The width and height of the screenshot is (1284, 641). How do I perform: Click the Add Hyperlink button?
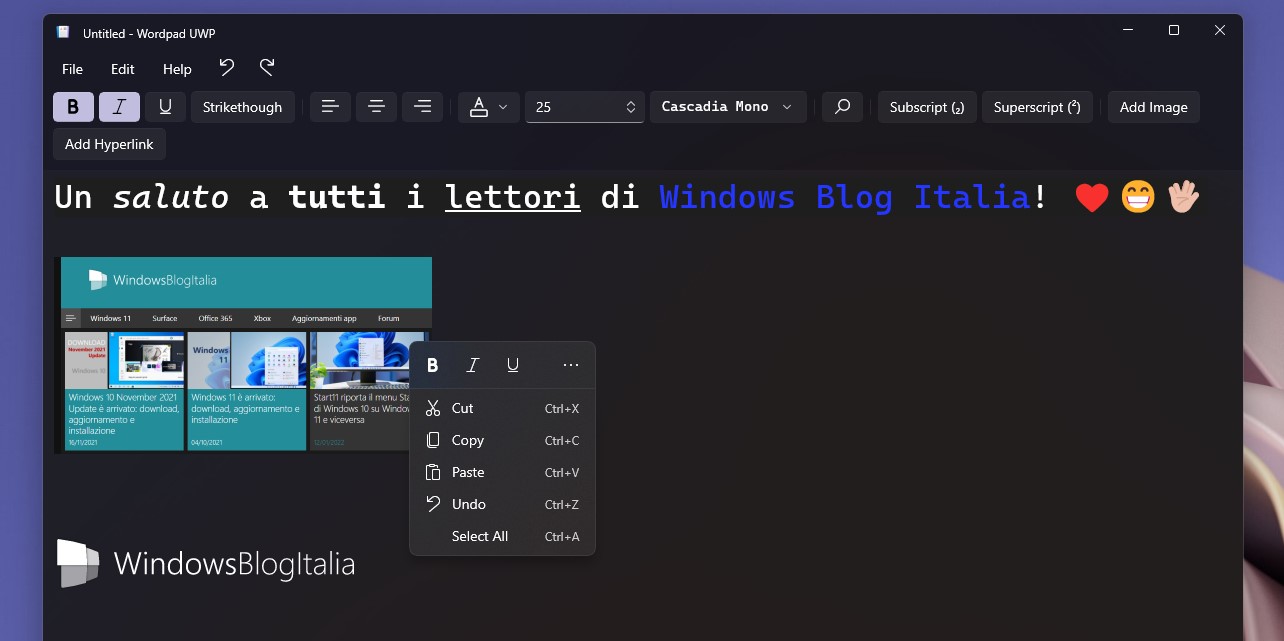pos(109,144)
